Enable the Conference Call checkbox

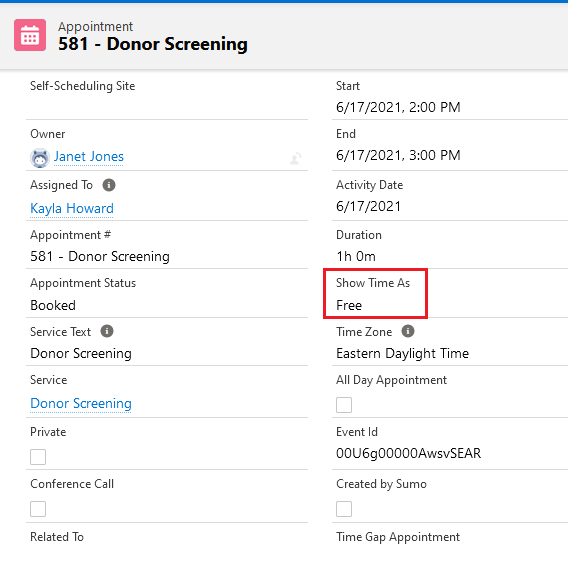[38, 509]
